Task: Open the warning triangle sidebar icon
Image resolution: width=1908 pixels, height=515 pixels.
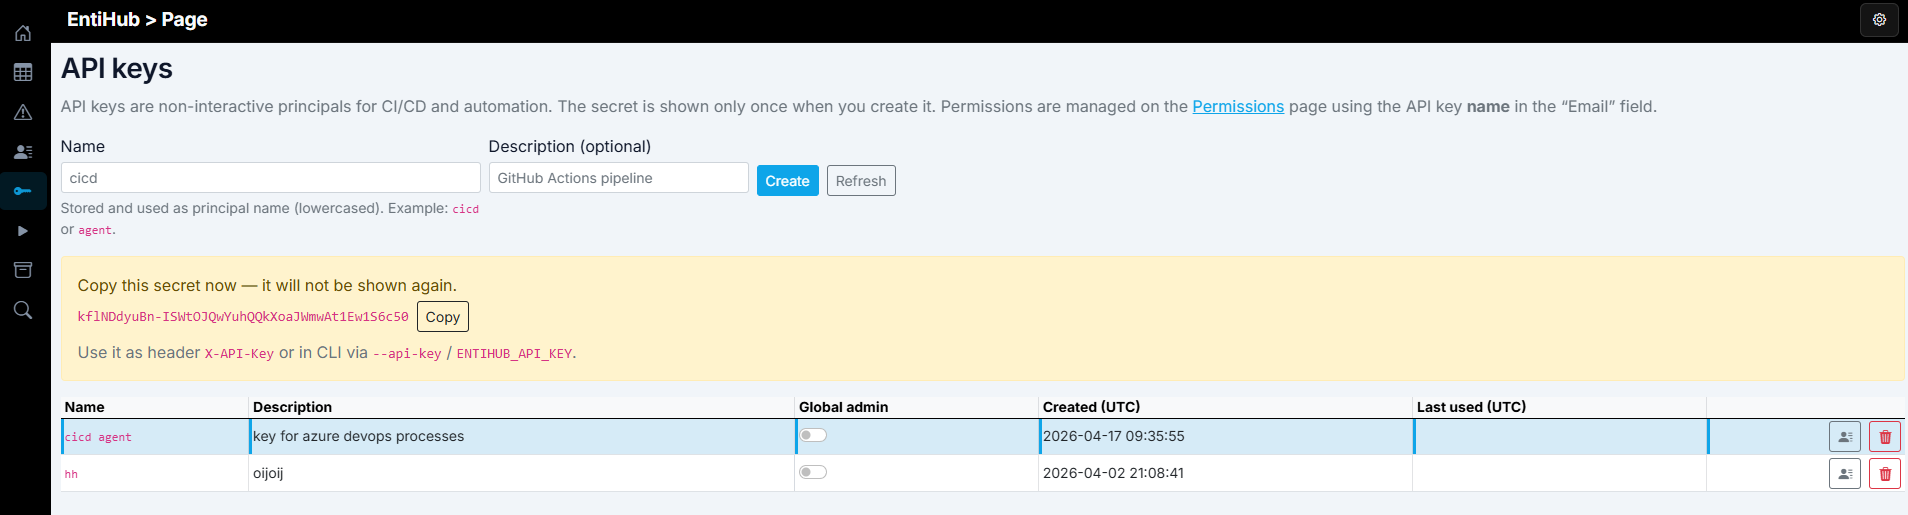Action: point(23,112)
